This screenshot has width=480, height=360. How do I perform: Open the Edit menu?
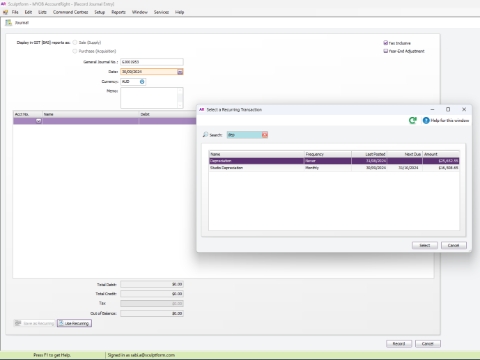coord(28,12)
